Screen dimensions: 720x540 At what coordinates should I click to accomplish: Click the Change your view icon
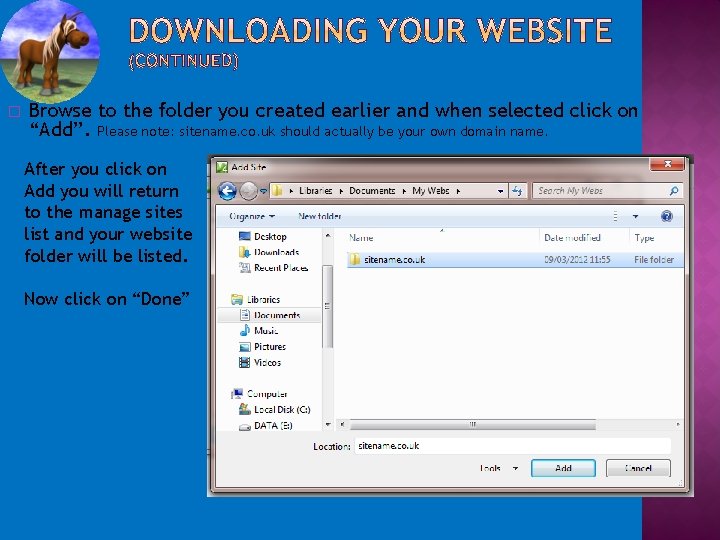(x=615, y=216)
